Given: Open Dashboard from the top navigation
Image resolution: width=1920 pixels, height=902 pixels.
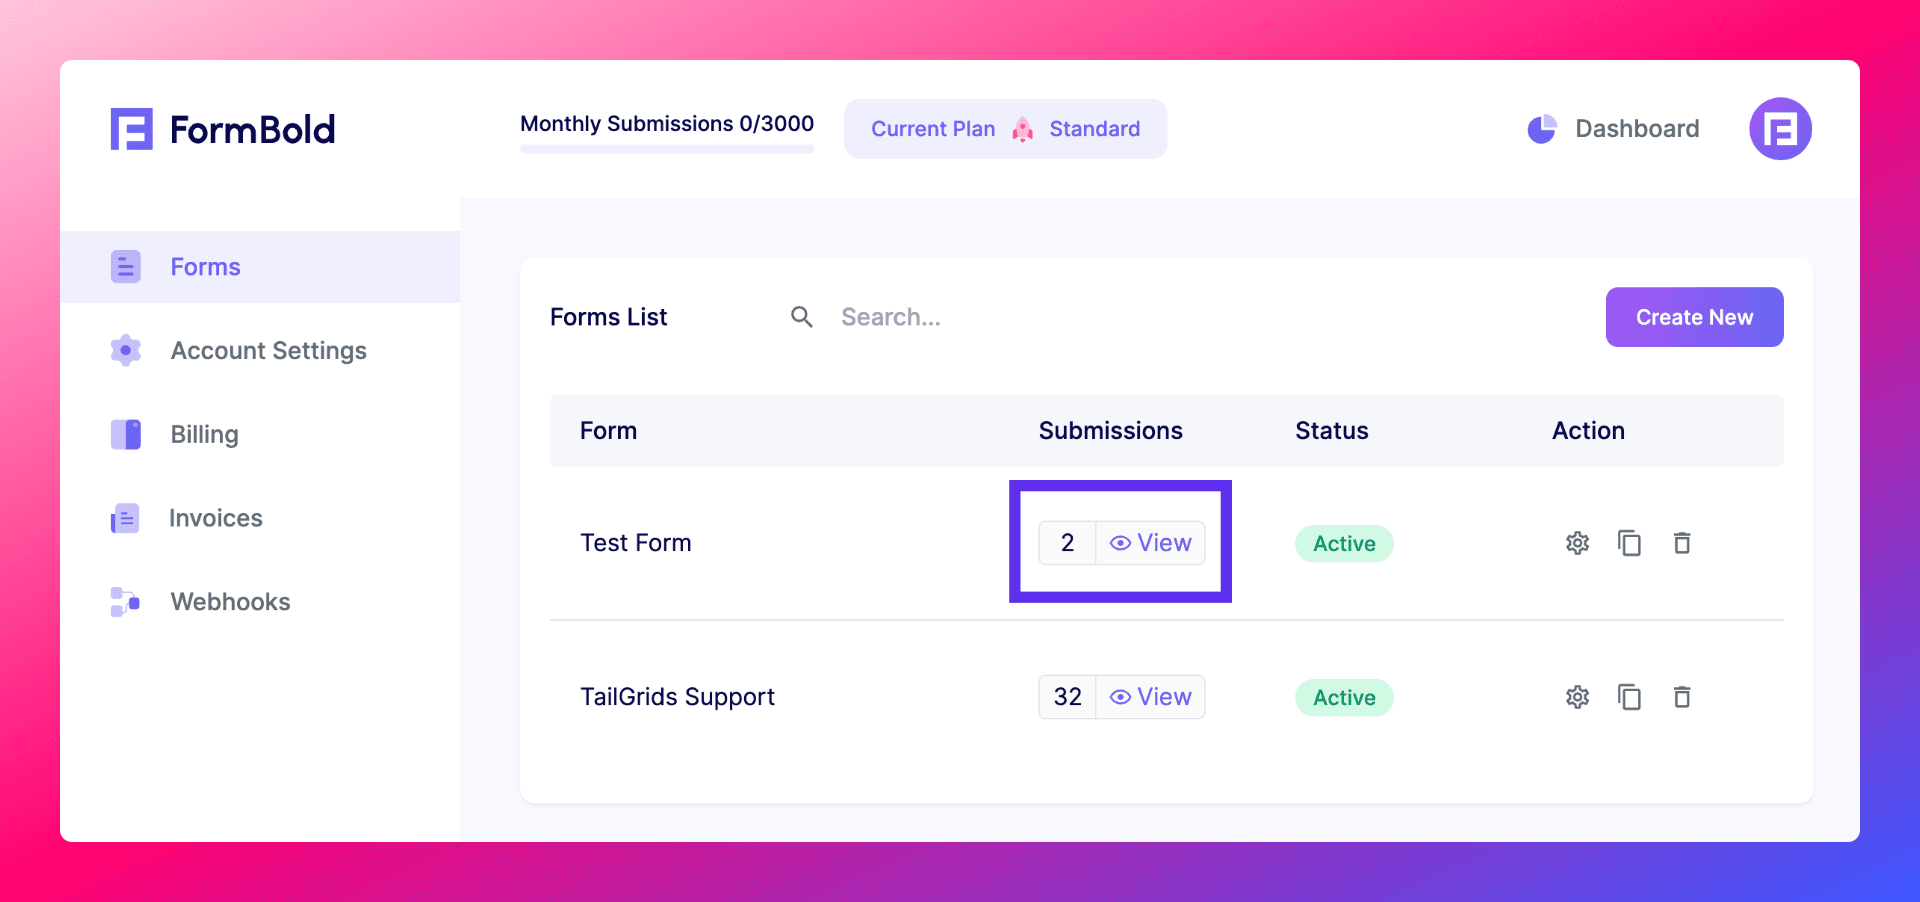Looking at the screenshot, I should 1637,128.
